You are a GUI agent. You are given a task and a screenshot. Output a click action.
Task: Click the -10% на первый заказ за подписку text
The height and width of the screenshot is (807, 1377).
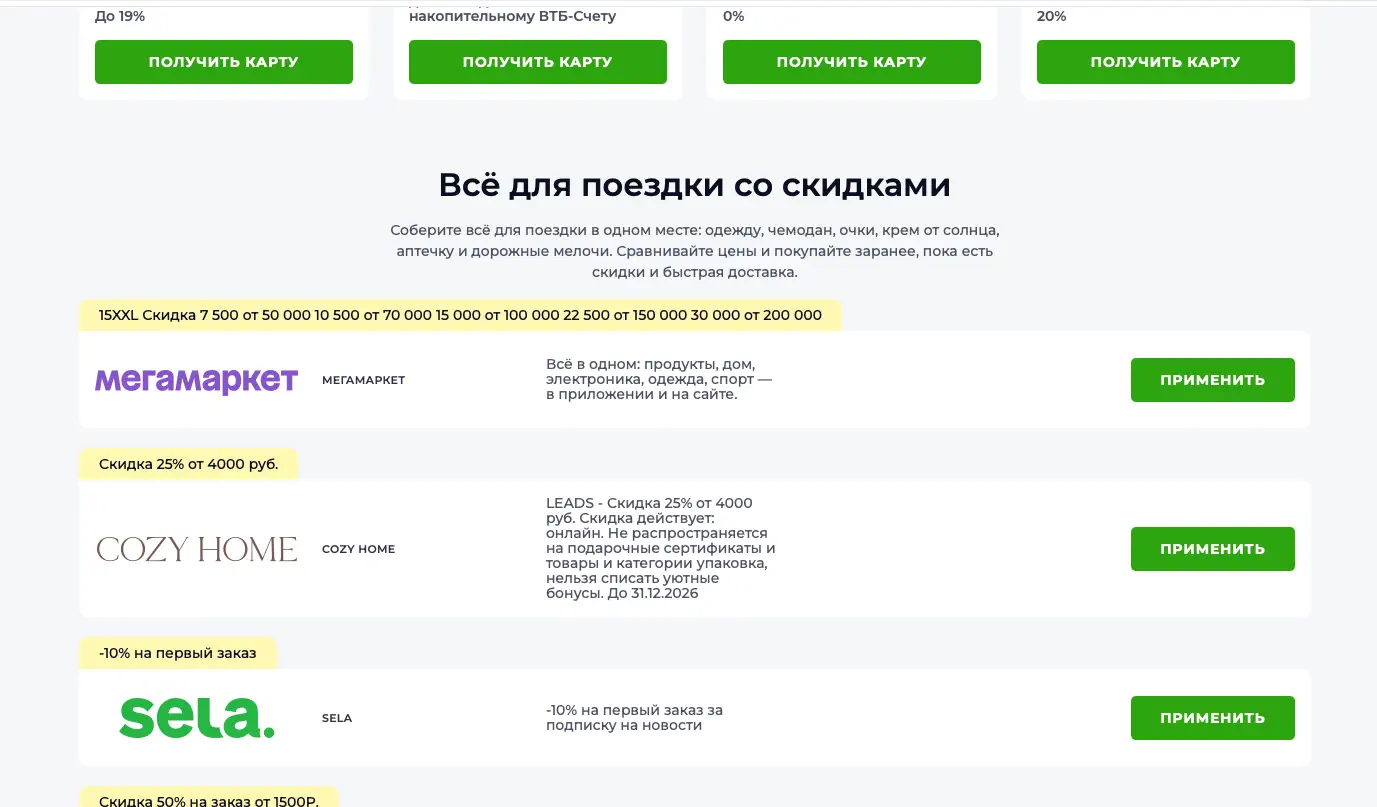[x=634, y=717]
